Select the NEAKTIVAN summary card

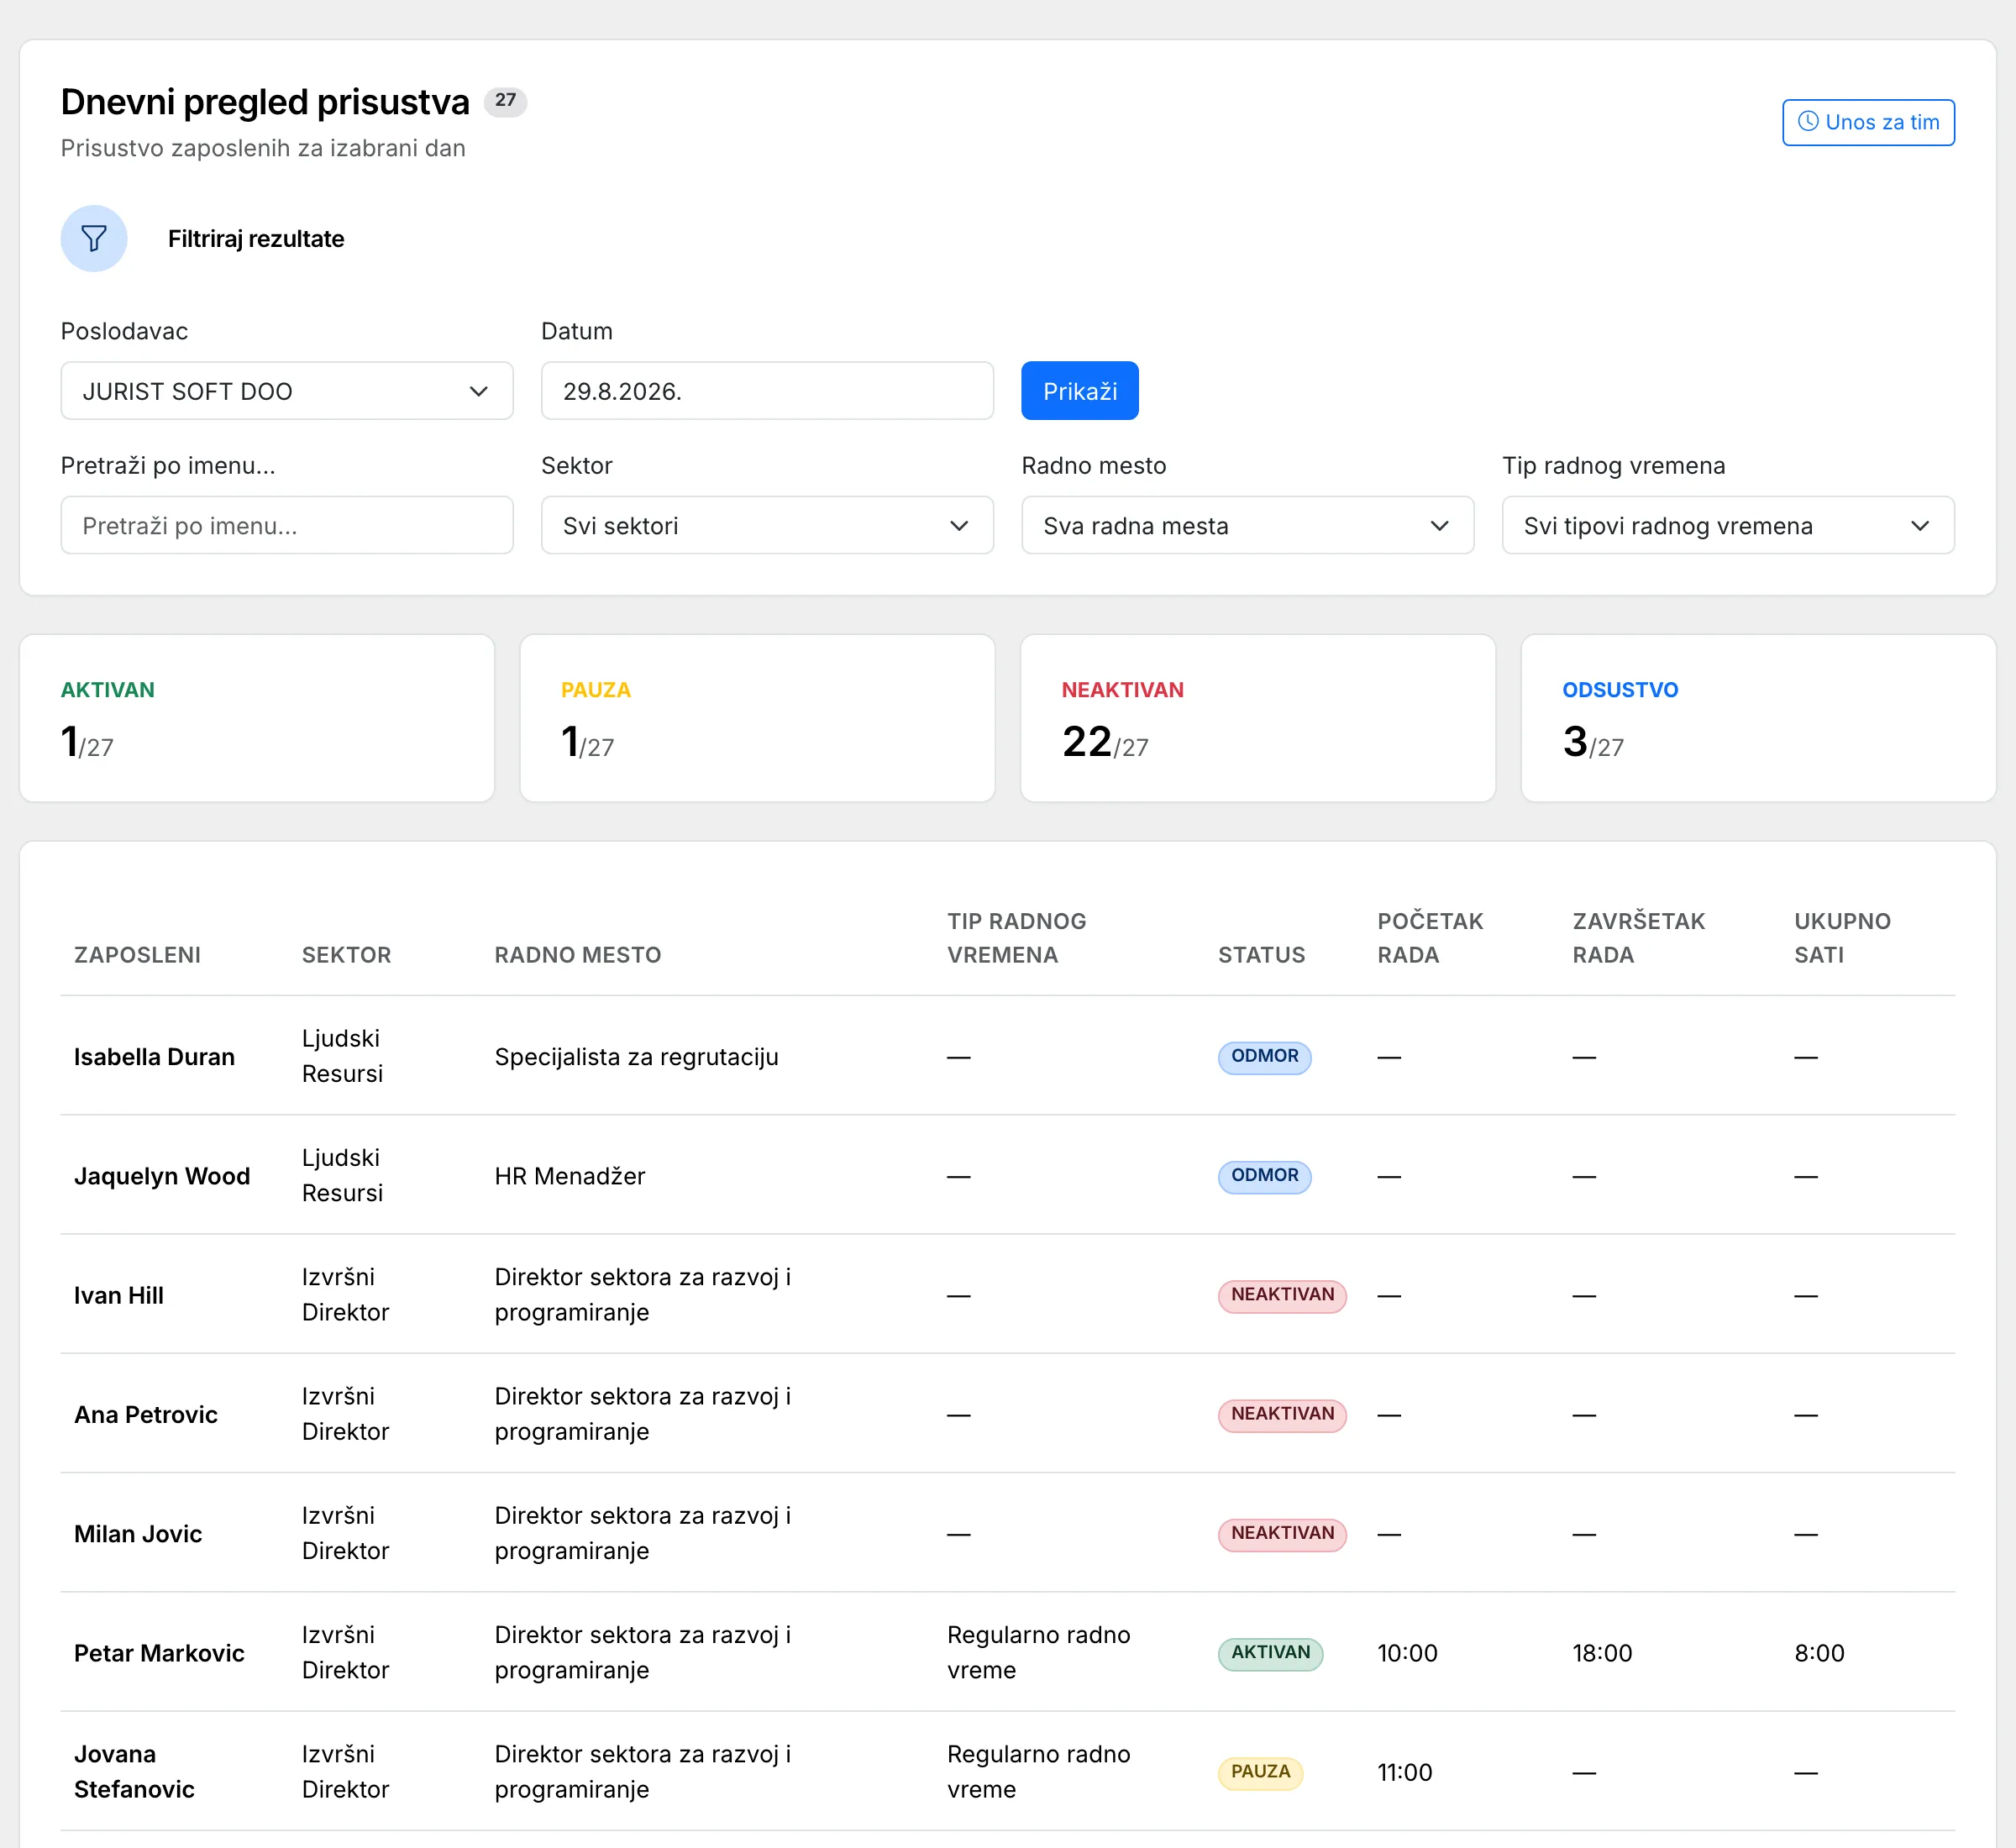(x=1258, y=718)
